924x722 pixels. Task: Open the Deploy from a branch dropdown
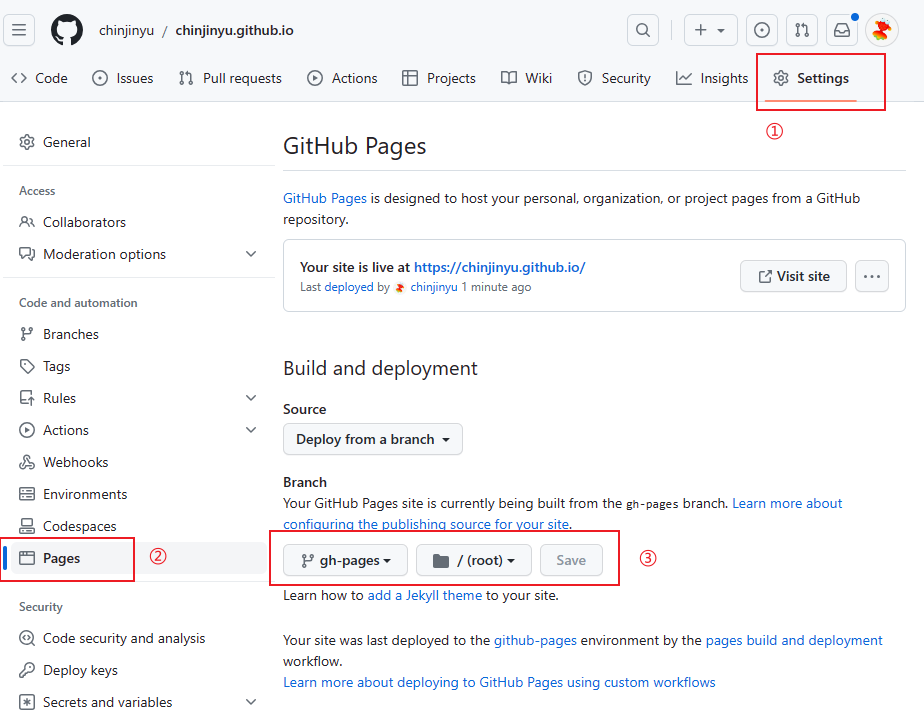[x=372, y=439]
